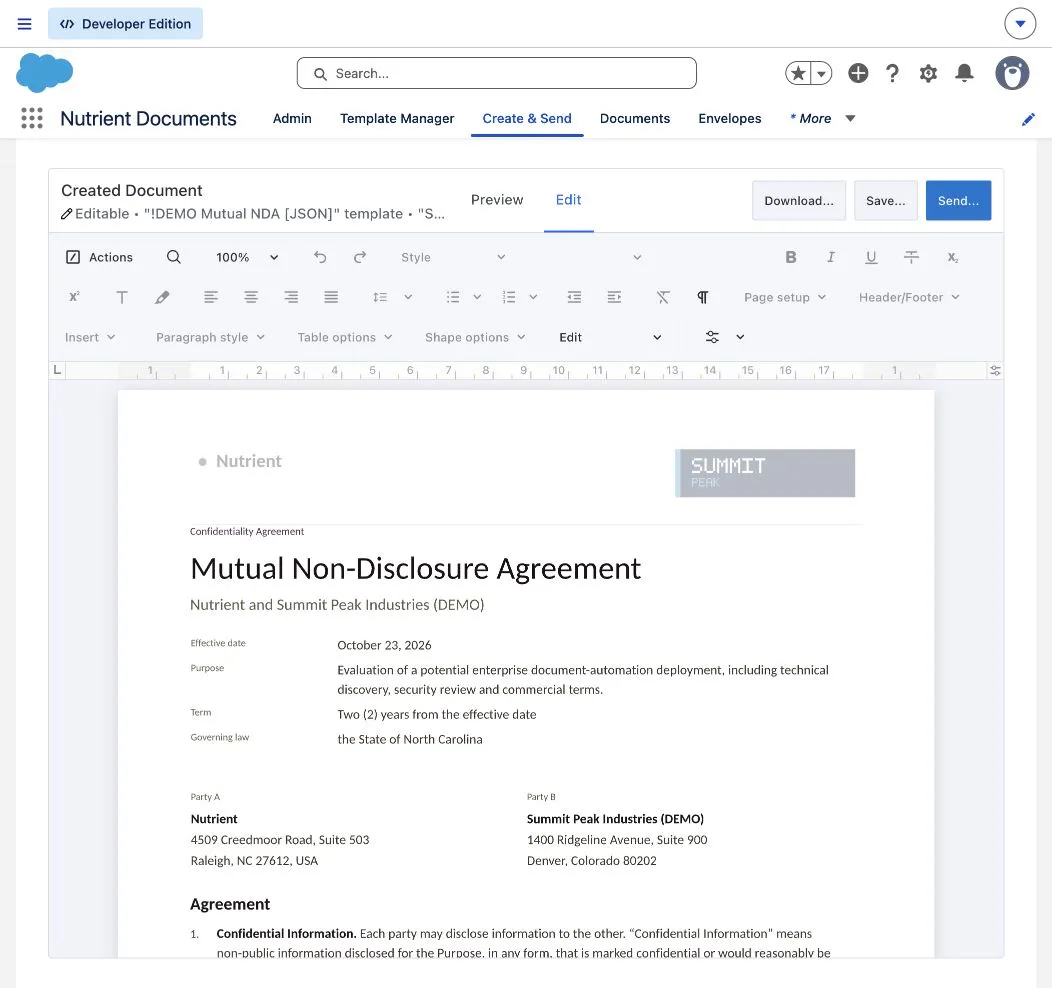The image size is (1052, 988).
Task: Click the text color T icon
Action: pyautogui.click(x=121, y=297)
